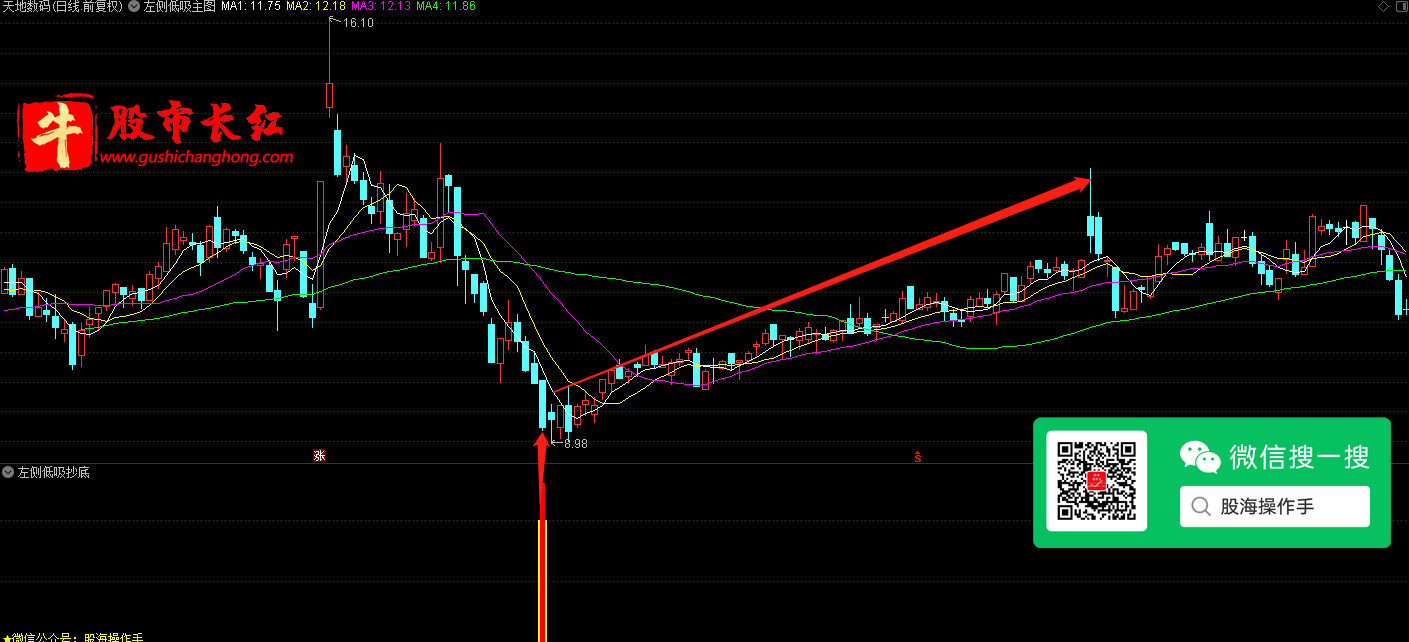Image resolution: width=1409 pixels, height=642 pixels.
Task: Click the stock title 天地数码(日线.前复权)
Action: 63,6
